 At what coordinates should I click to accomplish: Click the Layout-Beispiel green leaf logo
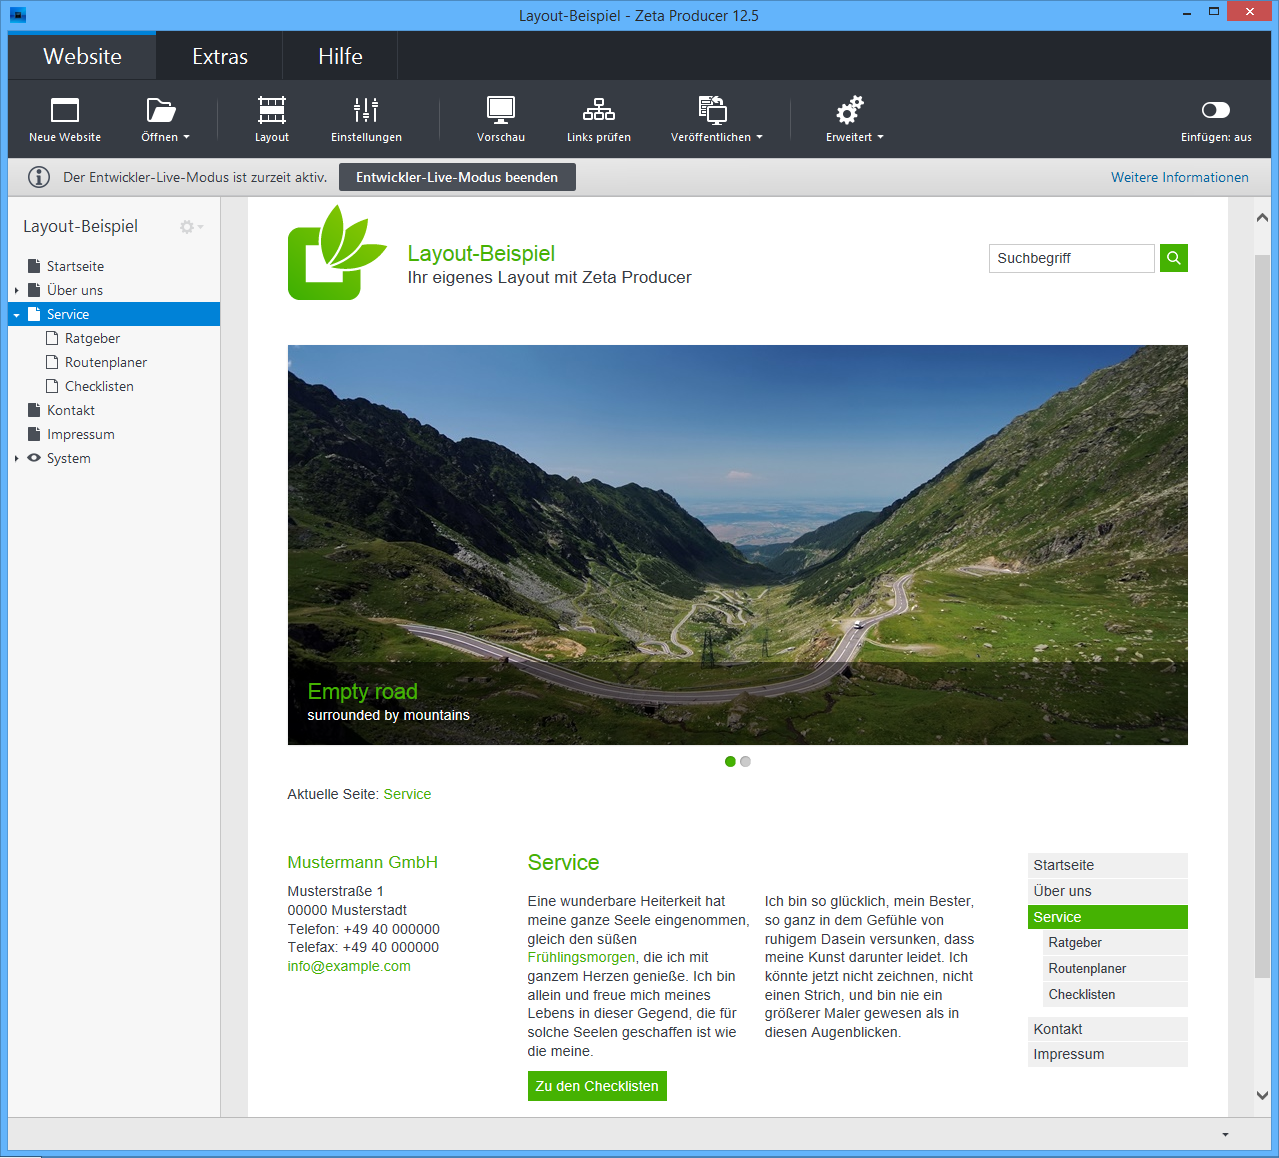coord(336,253)
